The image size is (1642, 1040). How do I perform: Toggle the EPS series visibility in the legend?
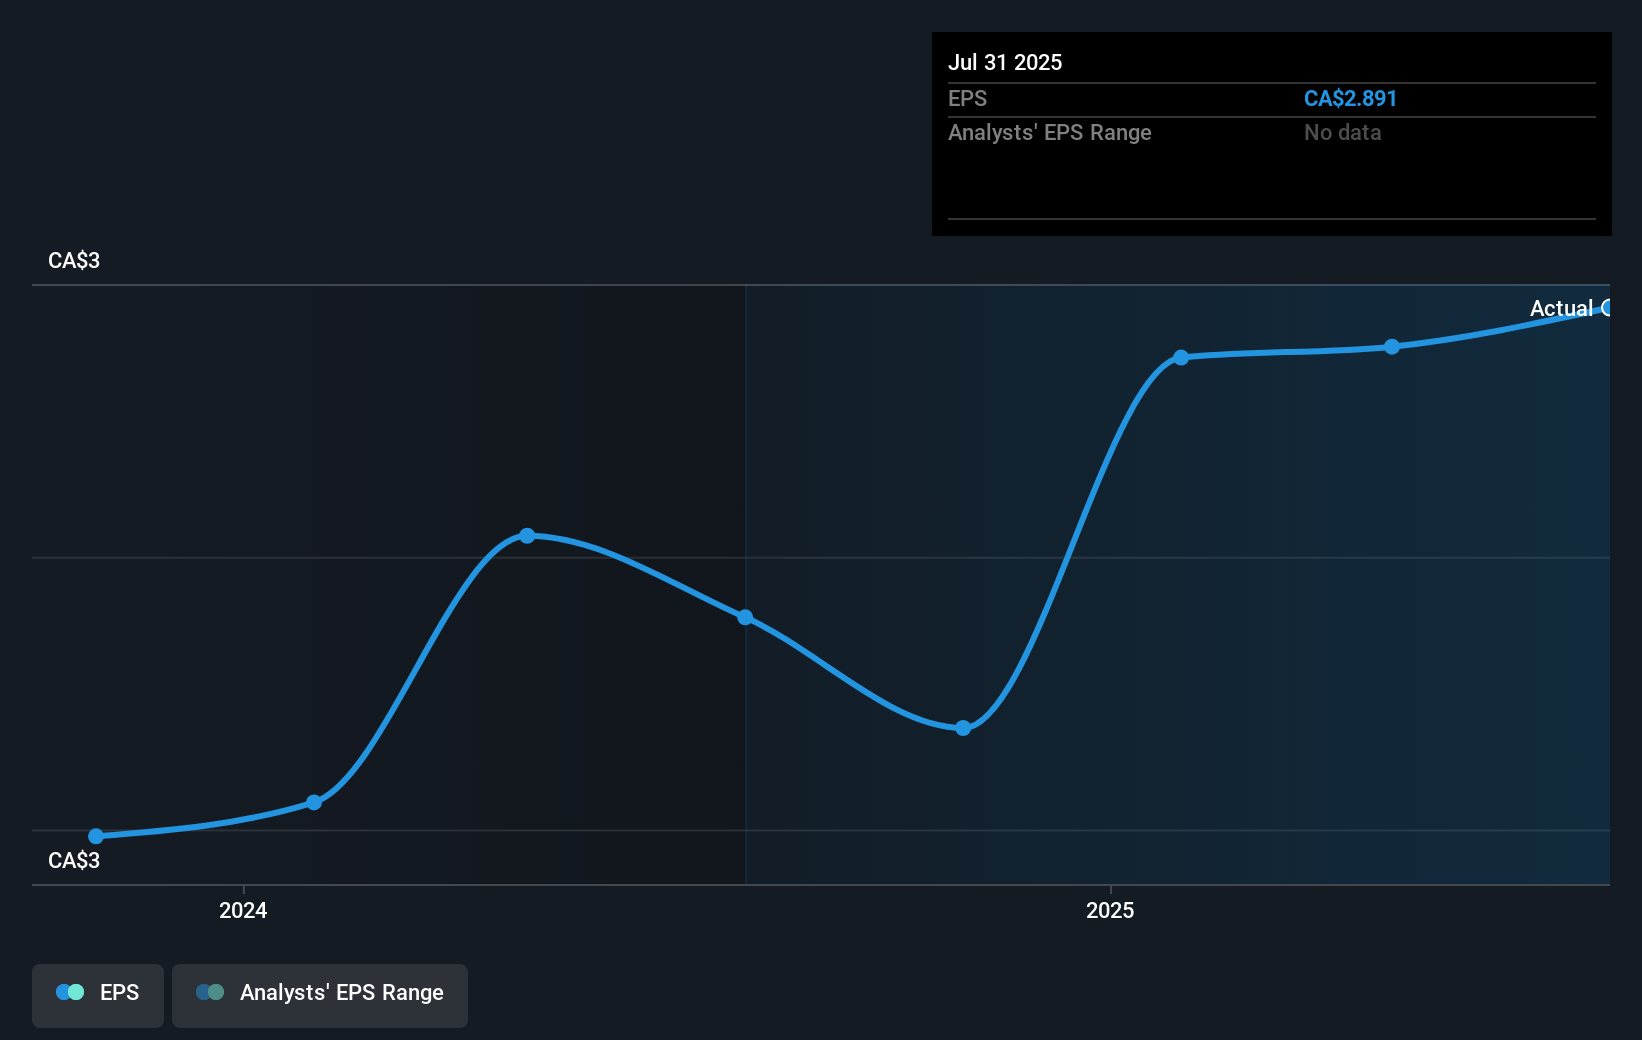[x=97, y=994]
